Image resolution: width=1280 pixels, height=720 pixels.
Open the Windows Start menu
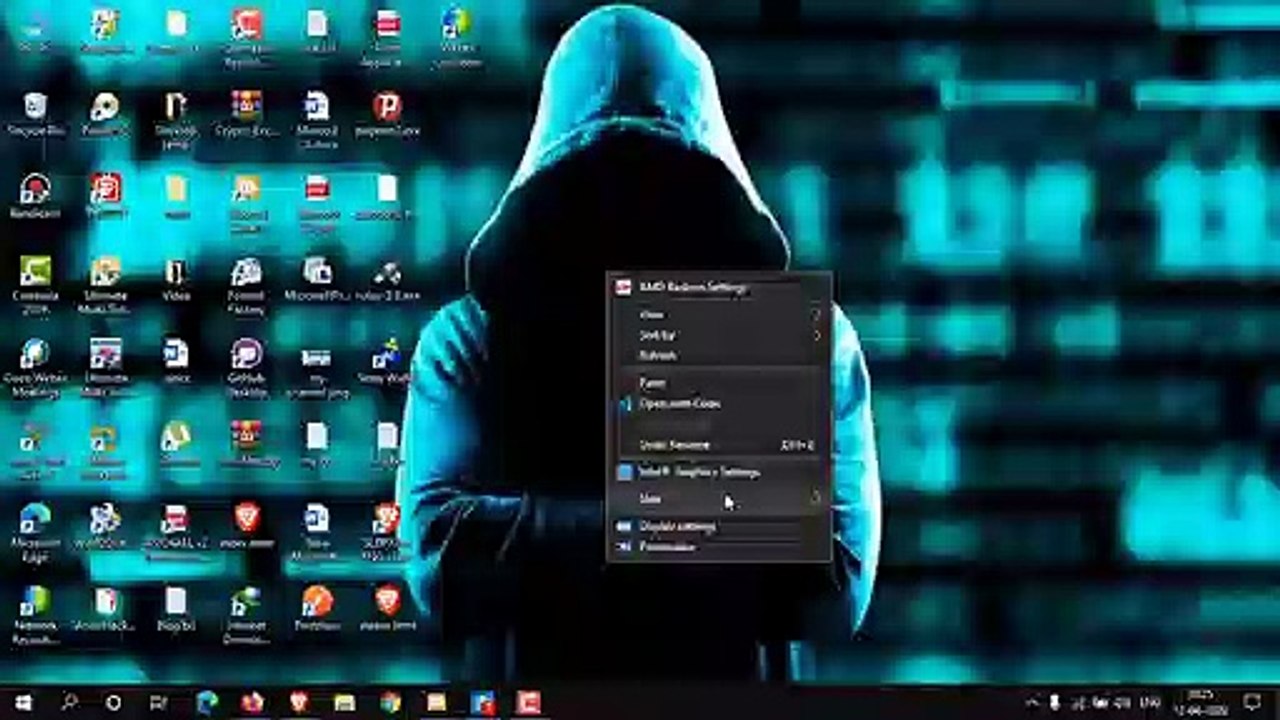point(22,702)
